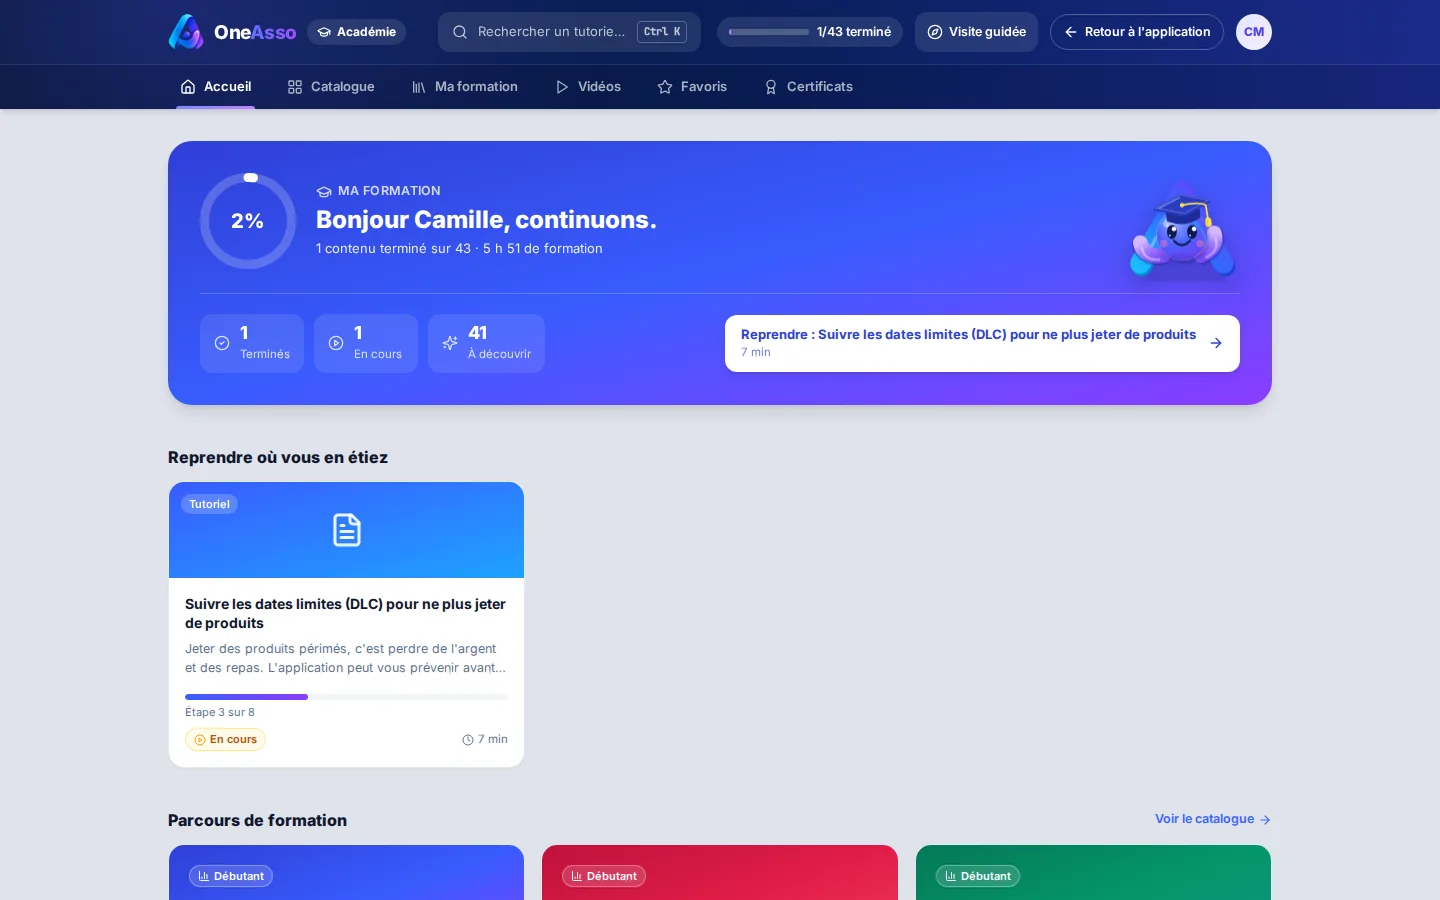Viewport: 1440px width, 900px height.
Task: Click the tutorial card's step progress bar
Action: (346, 697)
